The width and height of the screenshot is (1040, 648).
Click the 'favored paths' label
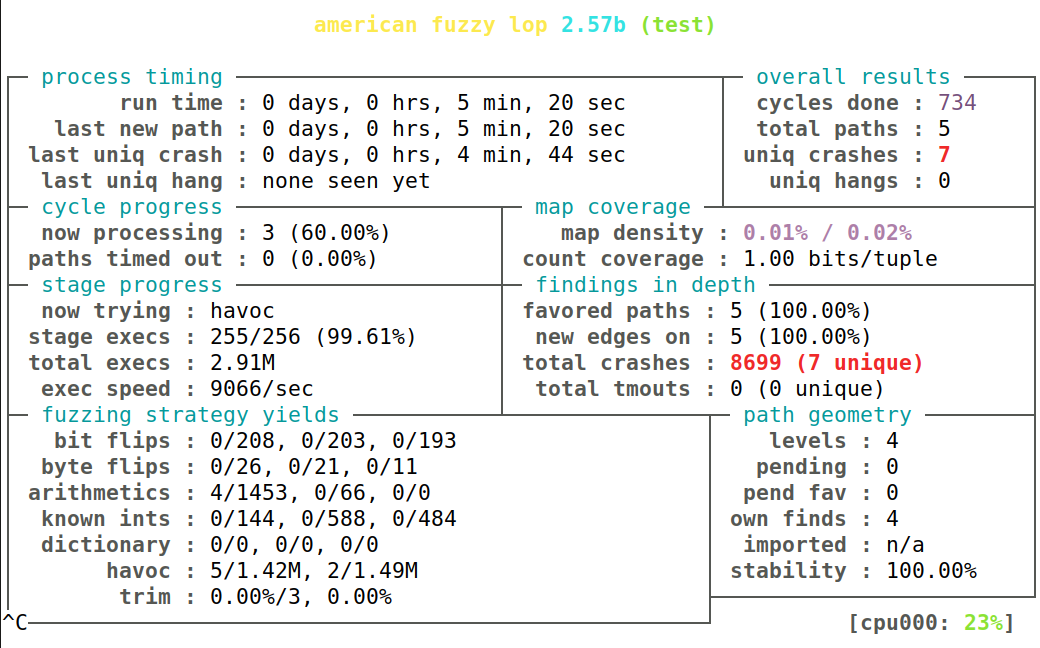[x=606, y=311]
